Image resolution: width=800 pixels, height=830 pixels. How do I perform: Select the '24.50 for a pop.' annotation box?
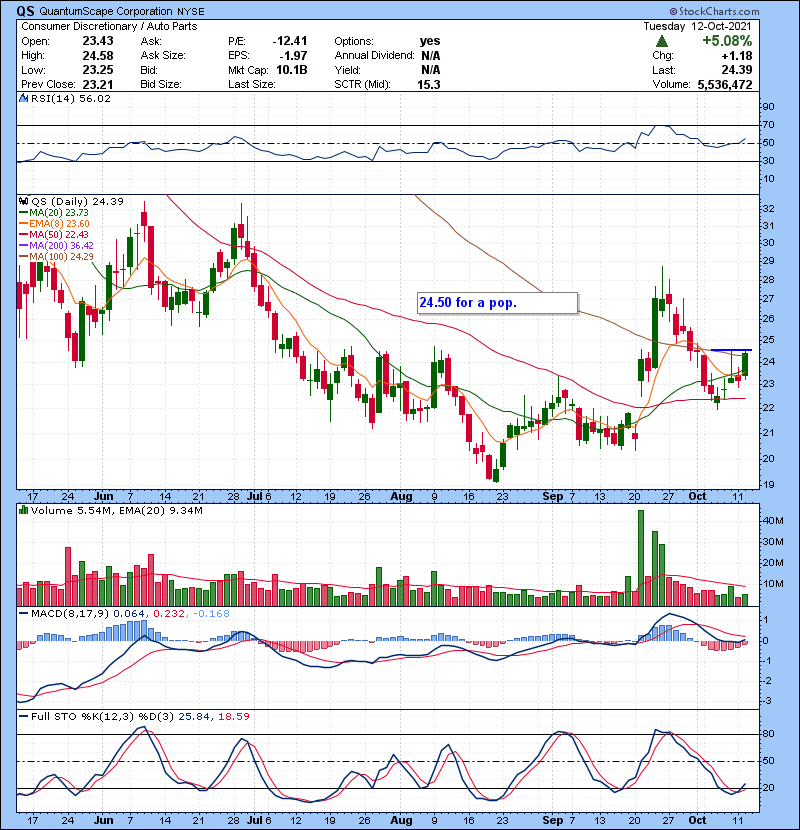click(x=497, y=302)
